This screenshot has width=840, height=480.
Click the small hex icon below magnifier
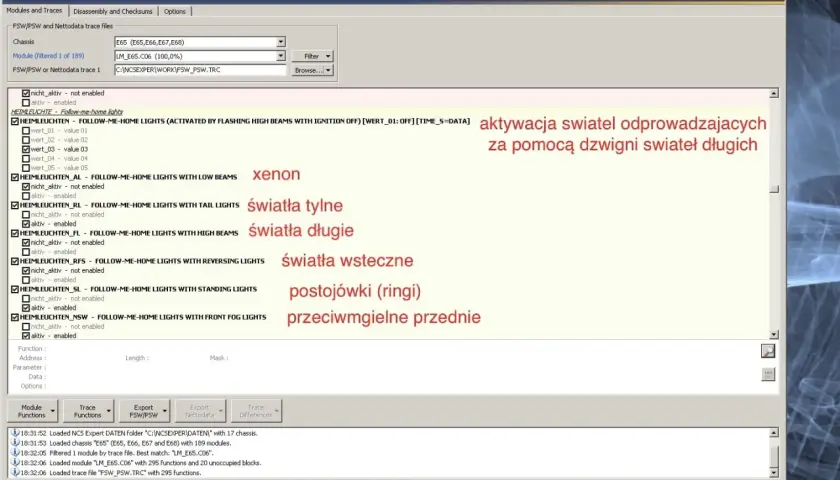pos(768,374)
